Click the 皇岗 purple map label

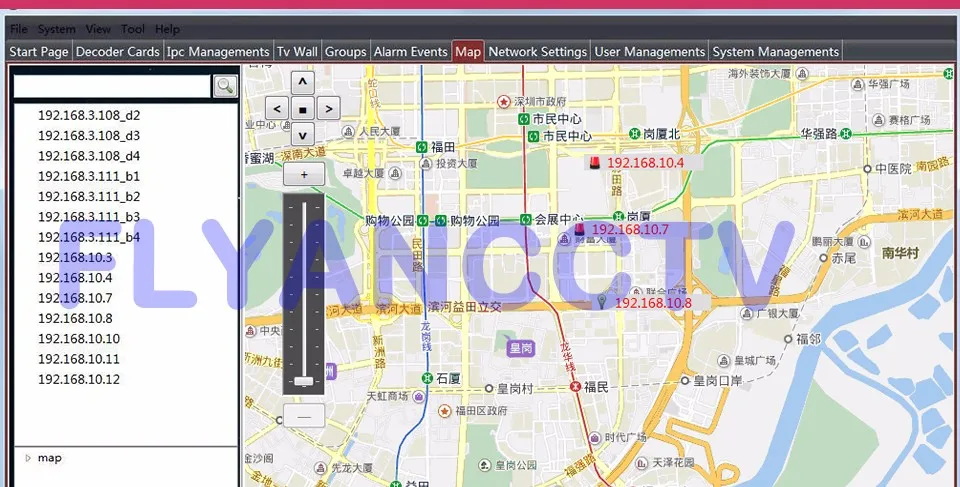(521, 348)
